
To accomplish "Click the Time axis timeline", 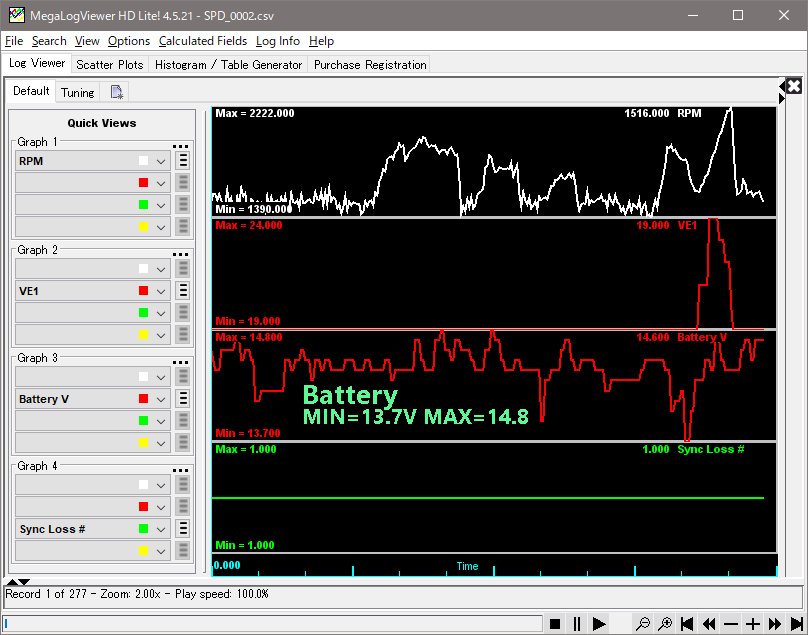I will click(494, 565).
